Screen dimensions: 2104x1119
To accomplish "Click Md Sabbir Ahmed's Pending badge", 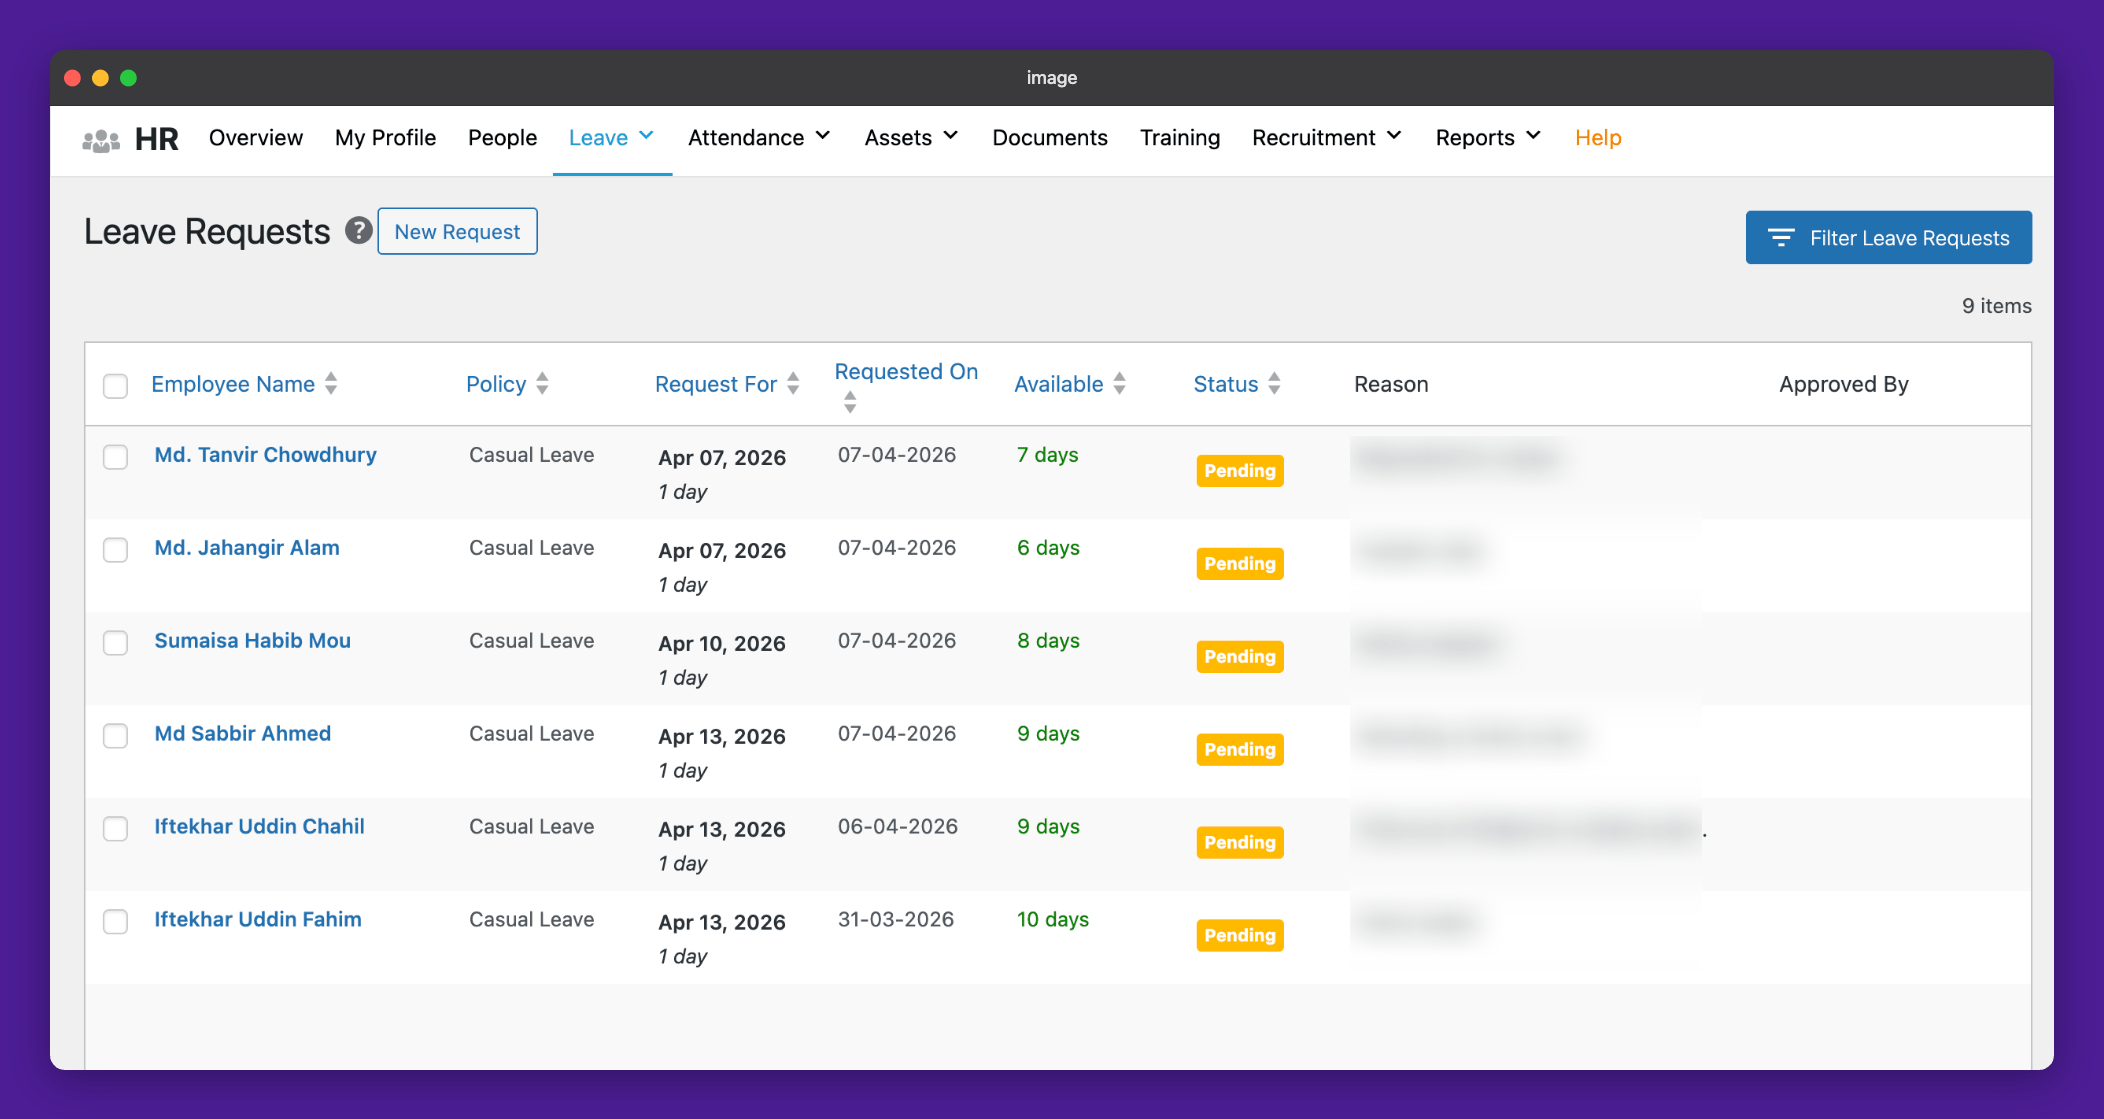I will pos(1239,750).
